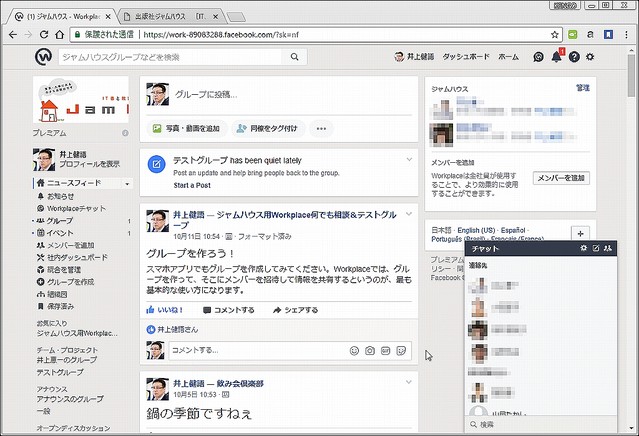Click the いいね! like button
The width and height of the screenshot is (639, 436).
coord(165,310)
